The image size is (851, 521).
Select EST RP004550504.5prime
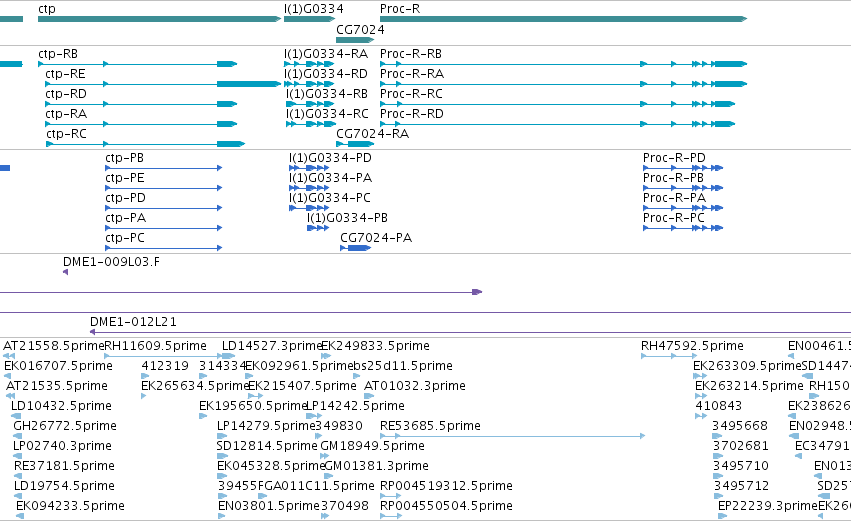pyautogui.click(x=446, y=507)
